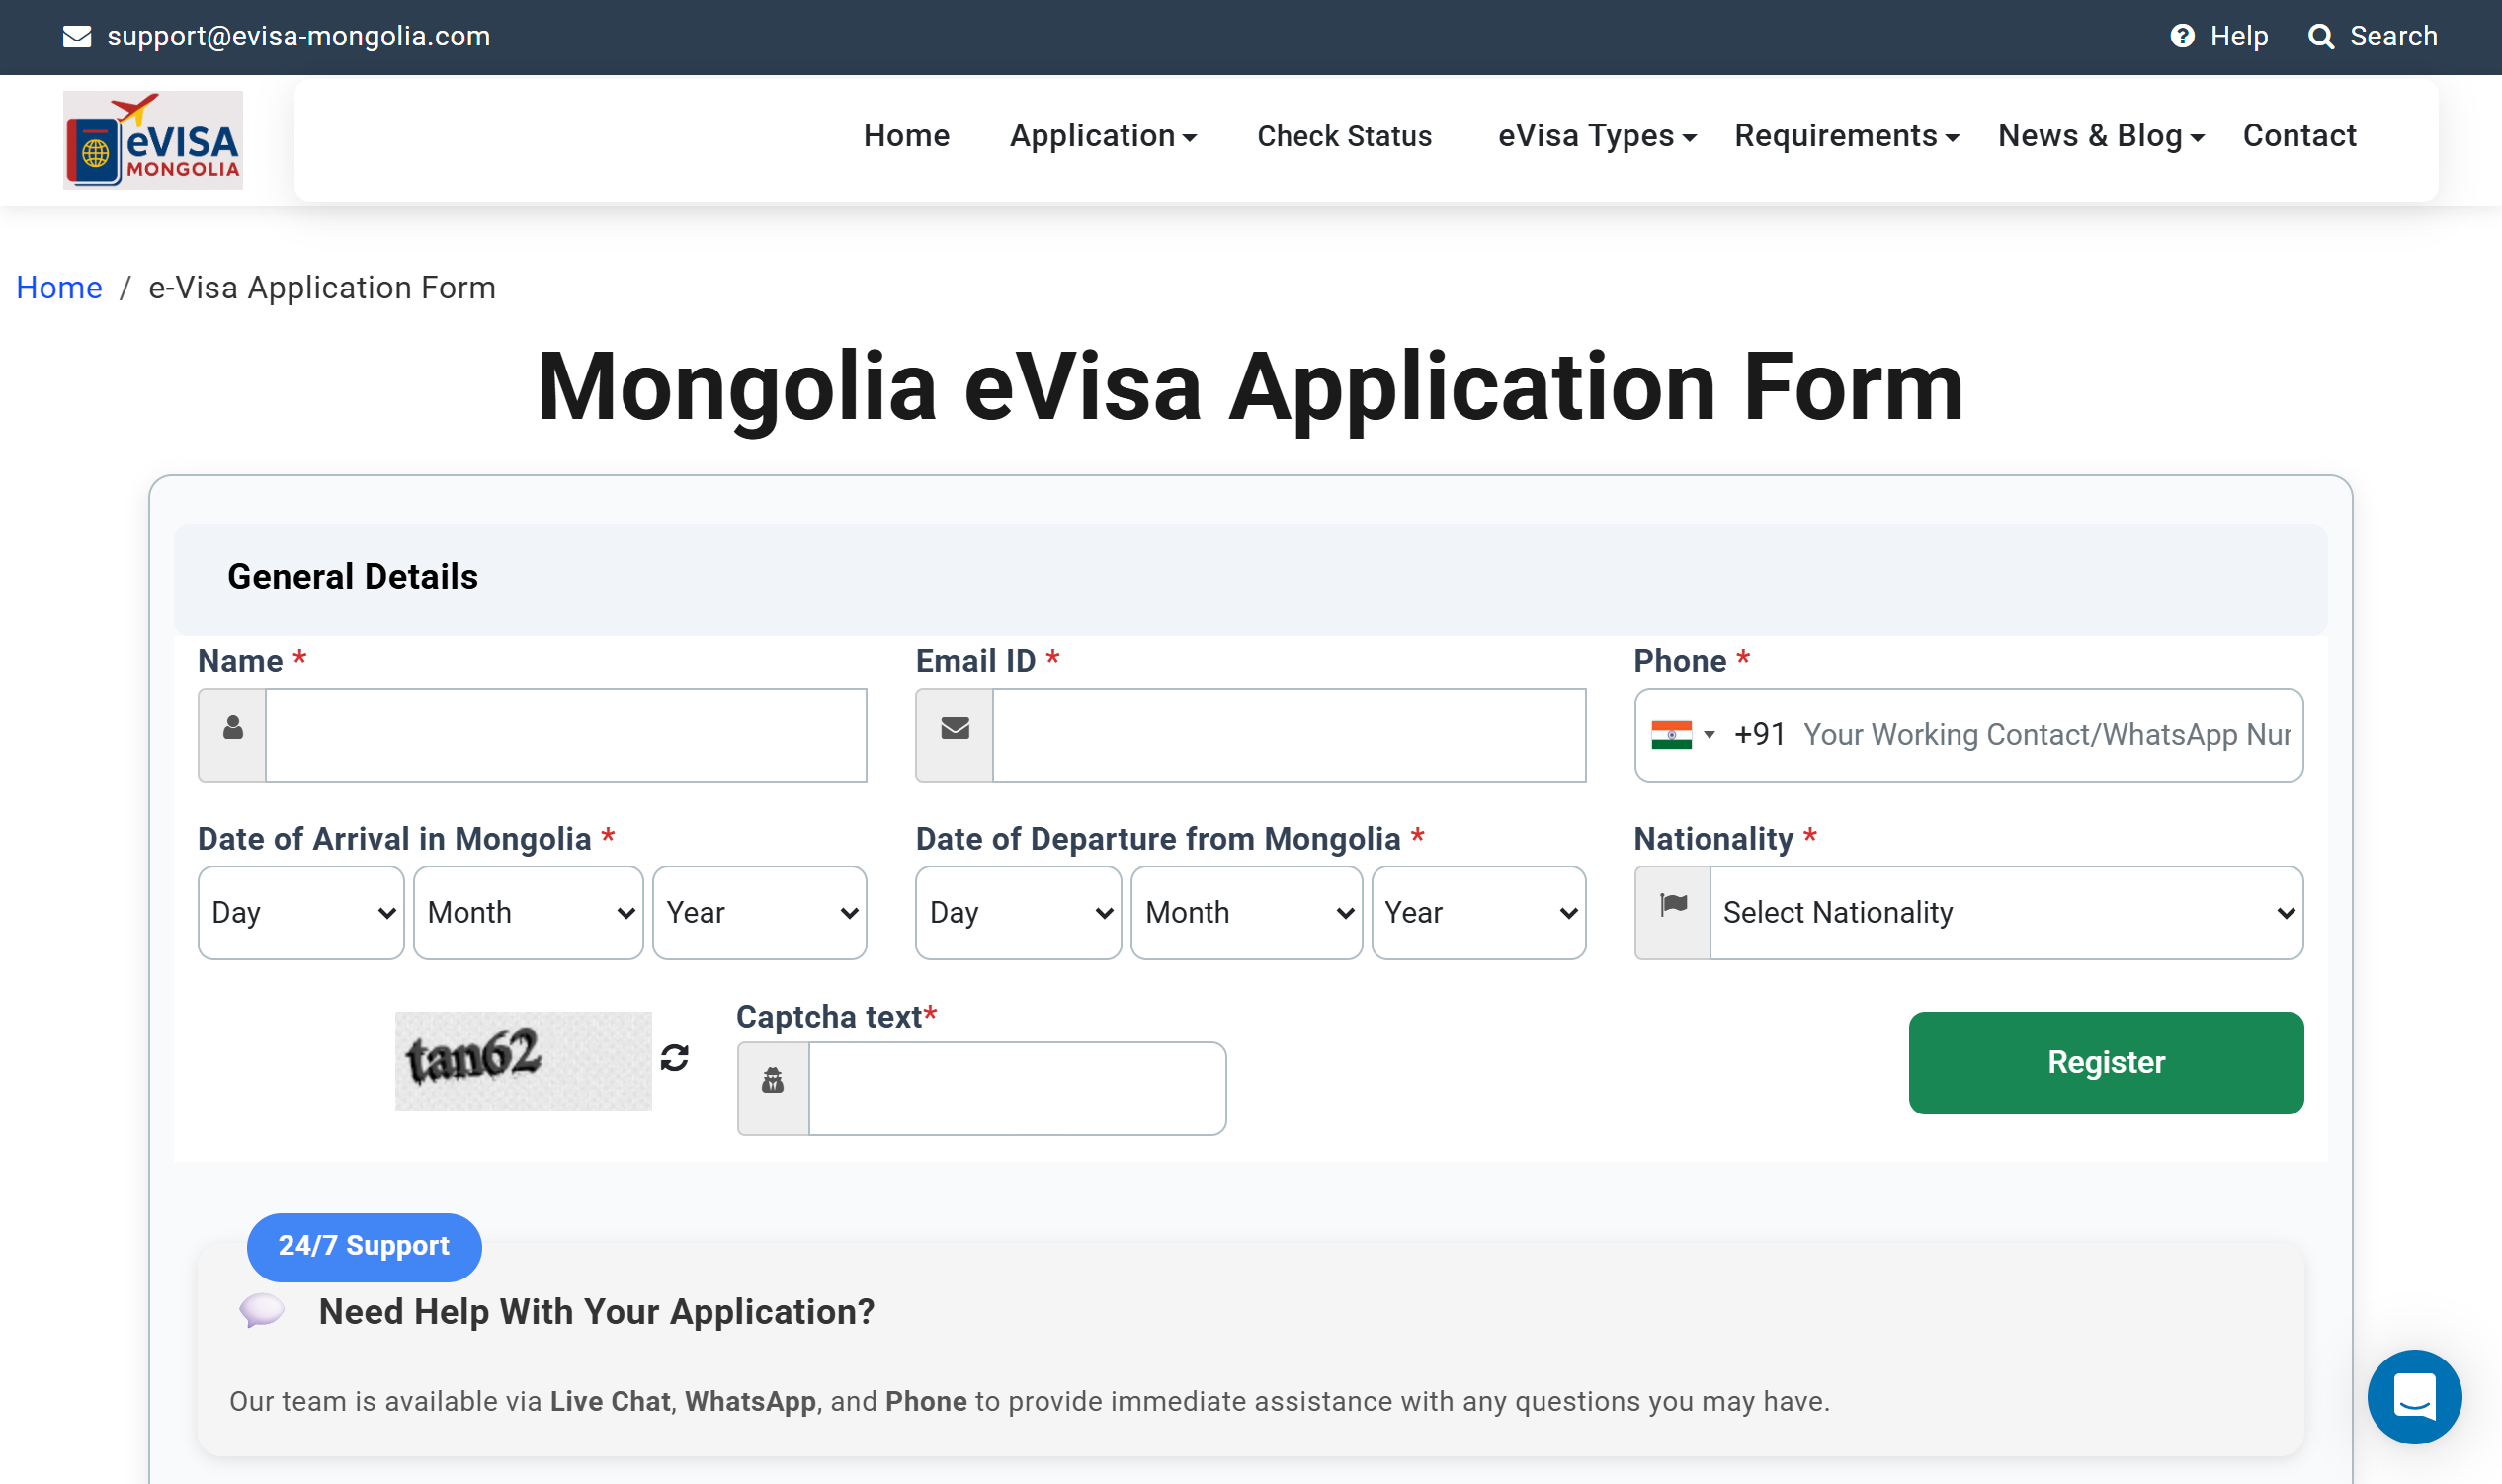The width and height of the screenshot is (2502, 1484).
Task: Open the arrival Month dropdown
Action: [x=528, y=913]
